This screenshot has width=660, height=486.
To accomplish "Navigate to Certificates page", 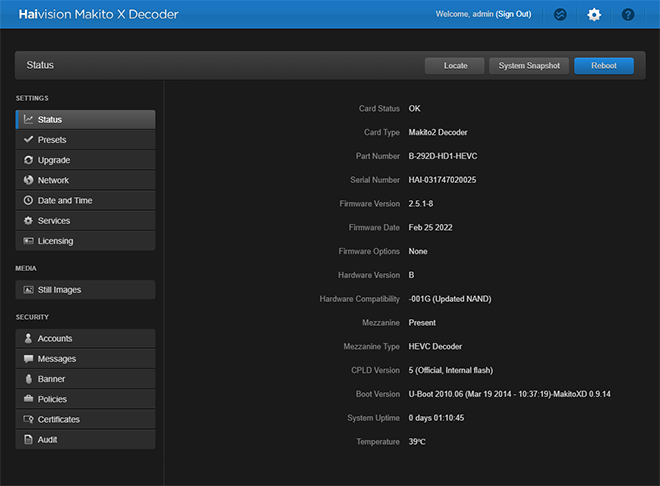I will tap(58, 420).
